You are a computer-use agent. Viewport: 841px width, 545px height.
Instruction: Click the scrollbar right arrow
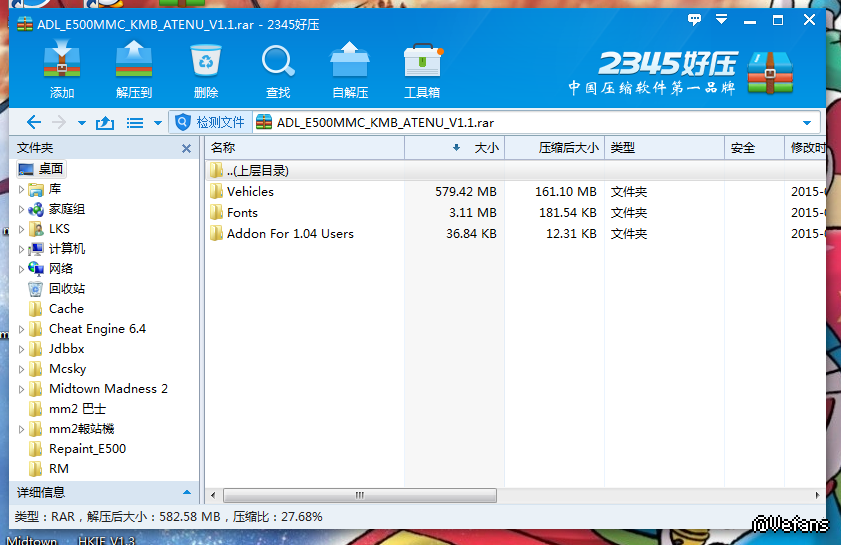tap(817, 495)
